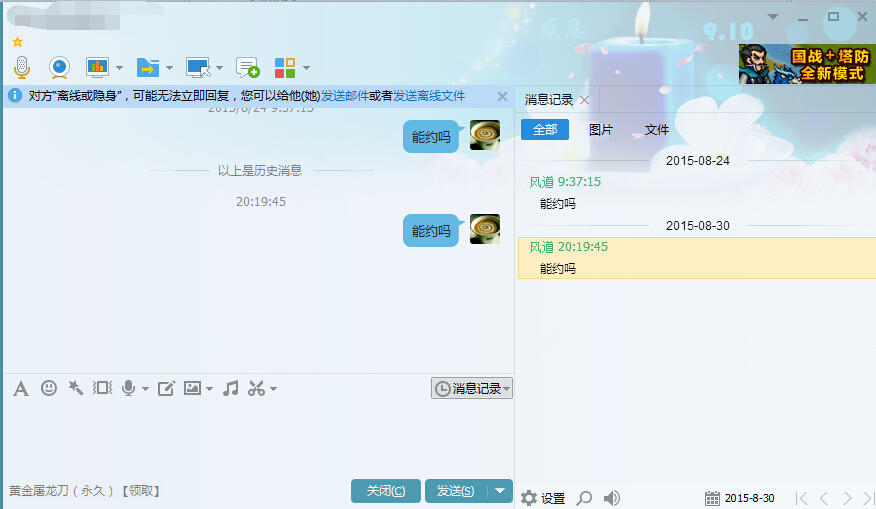The image size is (876, 509).
Task: Toggle the 消息记录 history panel button
Action: click(472, 388)
